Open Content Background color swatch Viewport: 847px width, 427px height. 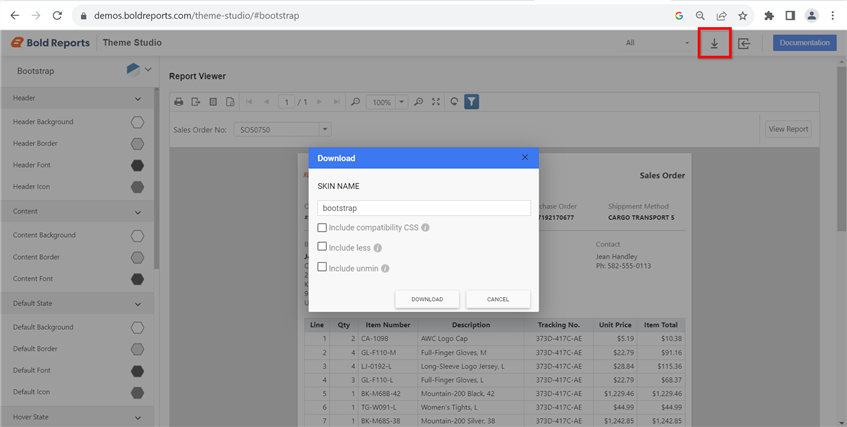(137, 236)
